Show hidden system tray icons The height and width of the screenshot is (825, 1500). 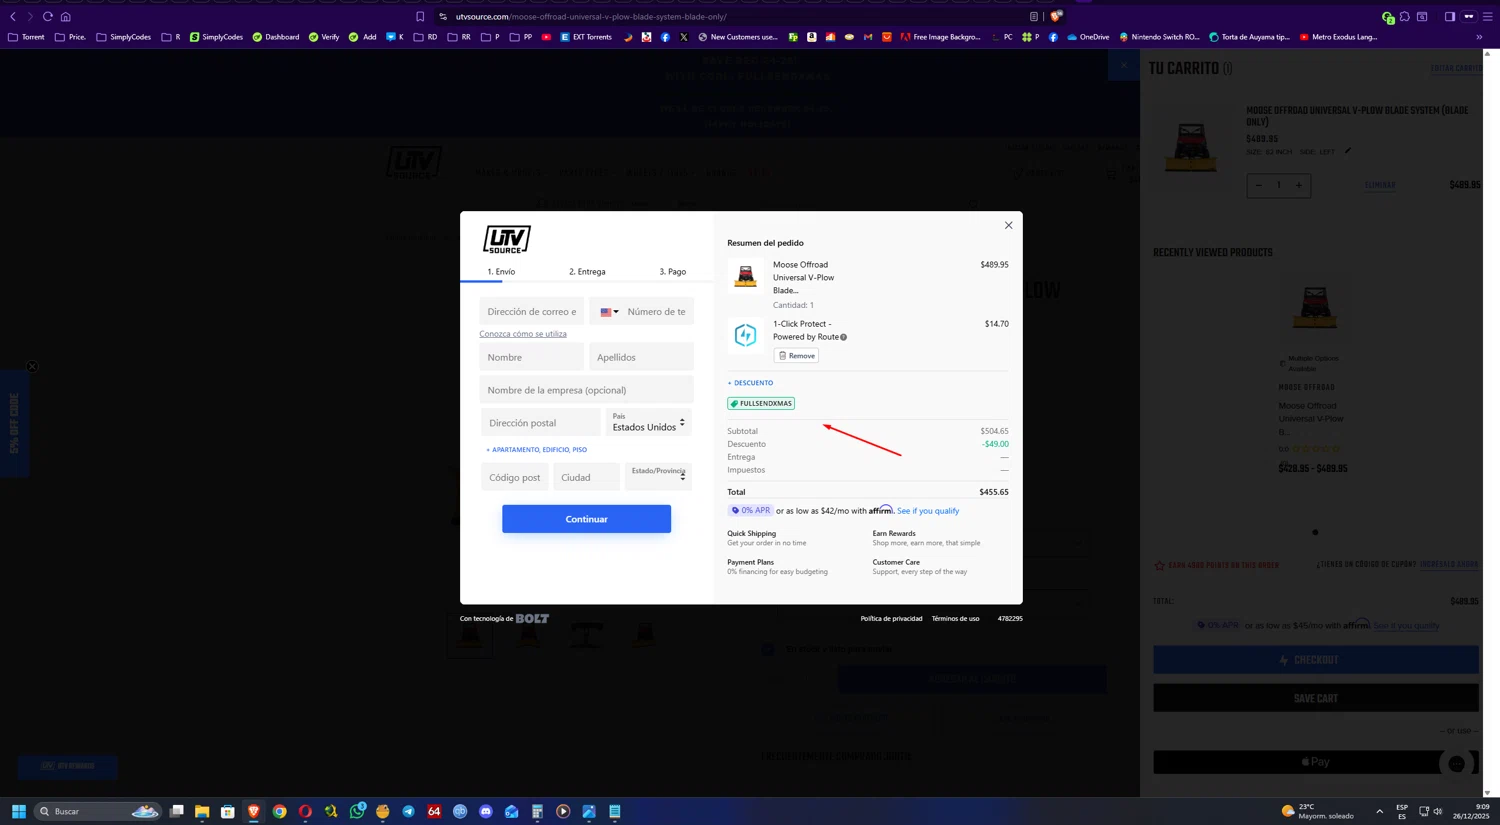pyautogui.click(x=1379, y=811)
